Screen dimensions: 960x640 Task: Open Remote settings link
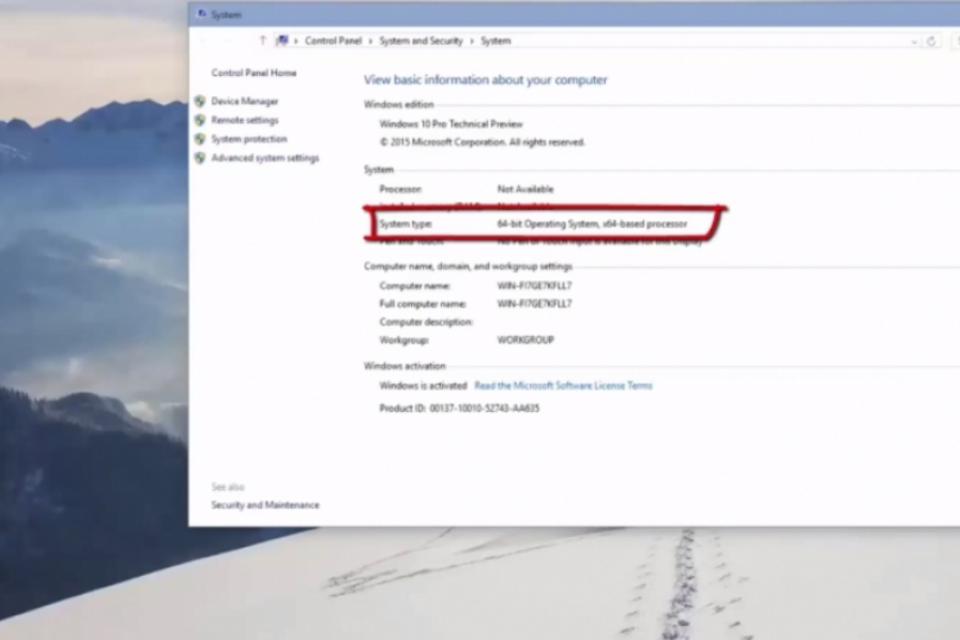point(244,120)
